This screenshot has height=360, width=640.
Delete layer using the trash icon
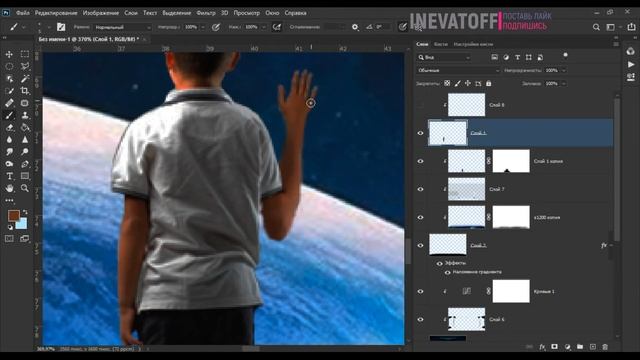point(605,347)
